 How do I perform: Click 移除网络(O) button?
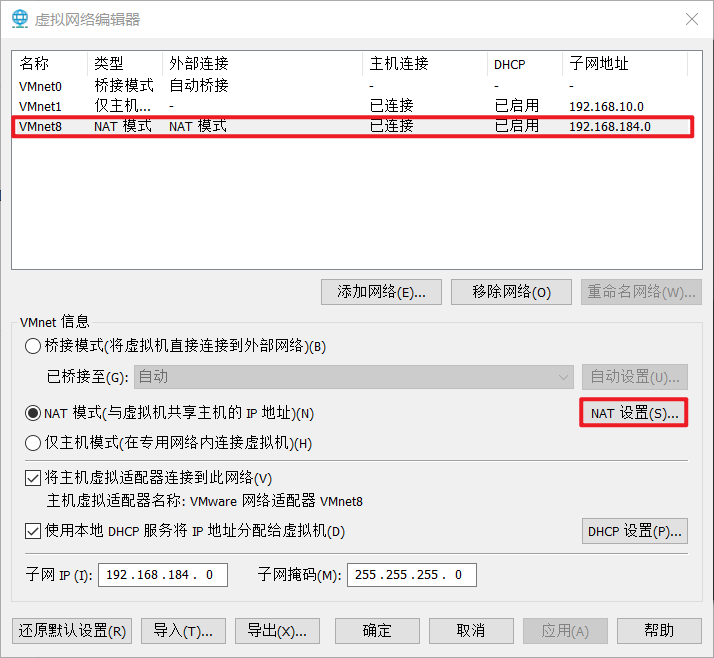(x=511, y=292)
